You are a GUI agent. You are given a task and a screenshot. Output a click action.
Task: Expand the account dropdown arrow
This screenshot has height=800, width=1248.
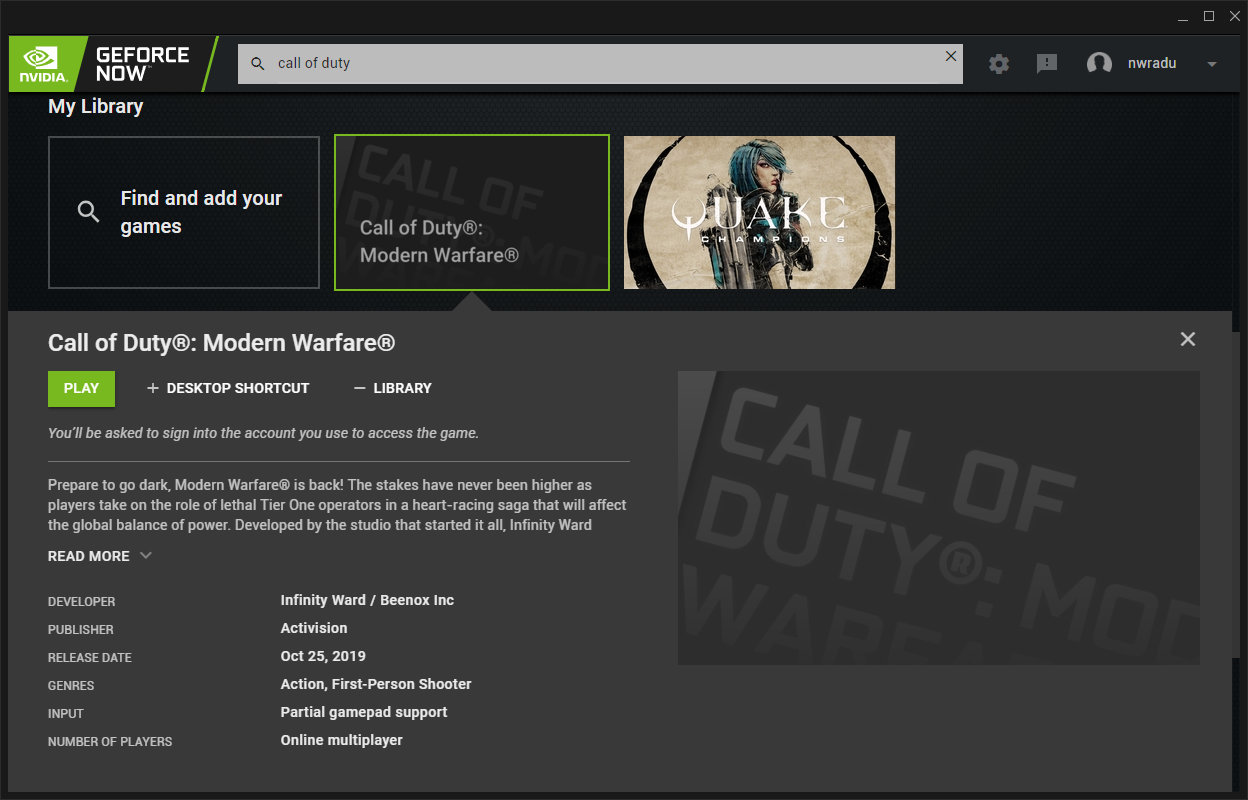pyautogui.click(x=1212, y=64)
